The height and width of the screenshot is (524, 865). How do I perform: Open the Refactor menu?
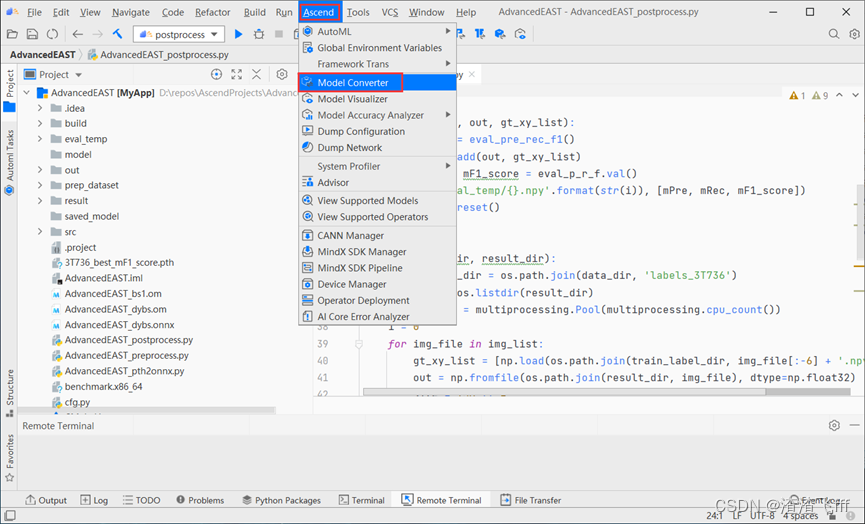[212, 12]
